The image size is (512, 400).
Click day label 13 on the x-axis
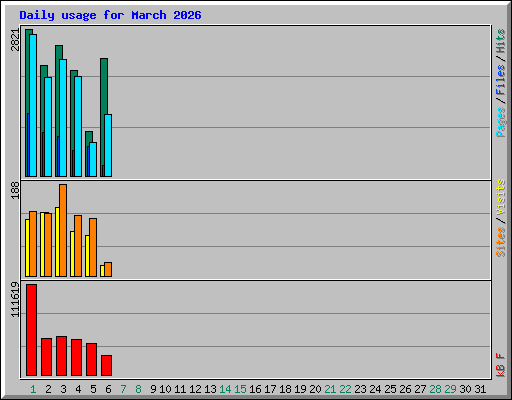pos(210,389)
